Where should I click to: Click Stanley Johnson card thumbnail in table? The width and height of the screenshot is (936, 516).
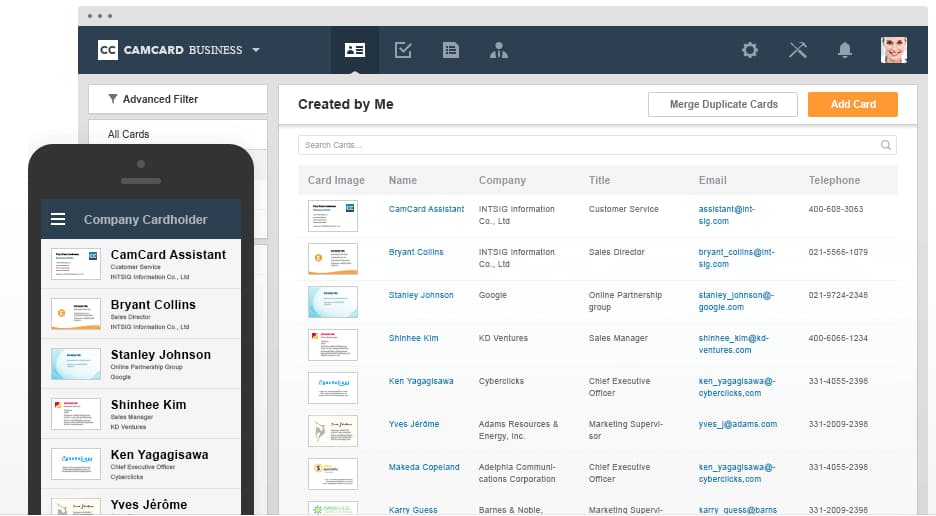click(332, 302)
